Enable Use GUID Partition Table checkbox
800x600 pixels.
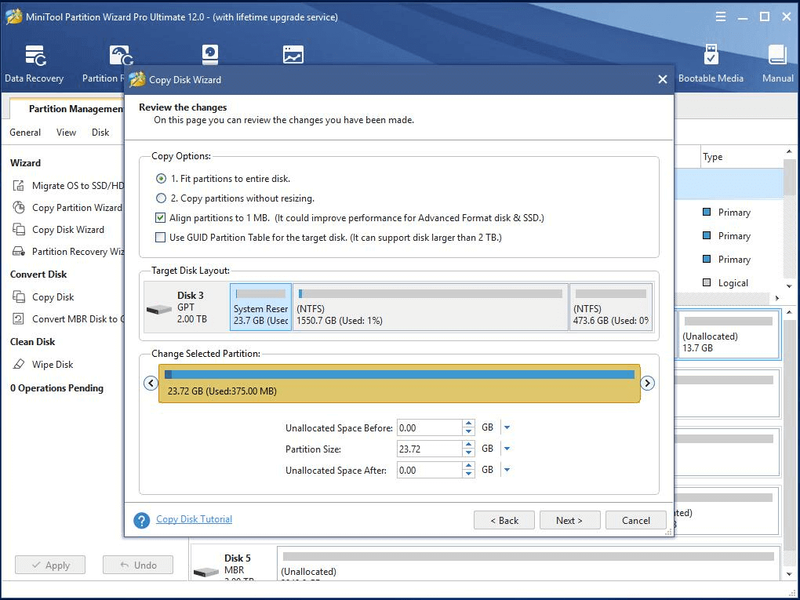[x=160, y=237]
